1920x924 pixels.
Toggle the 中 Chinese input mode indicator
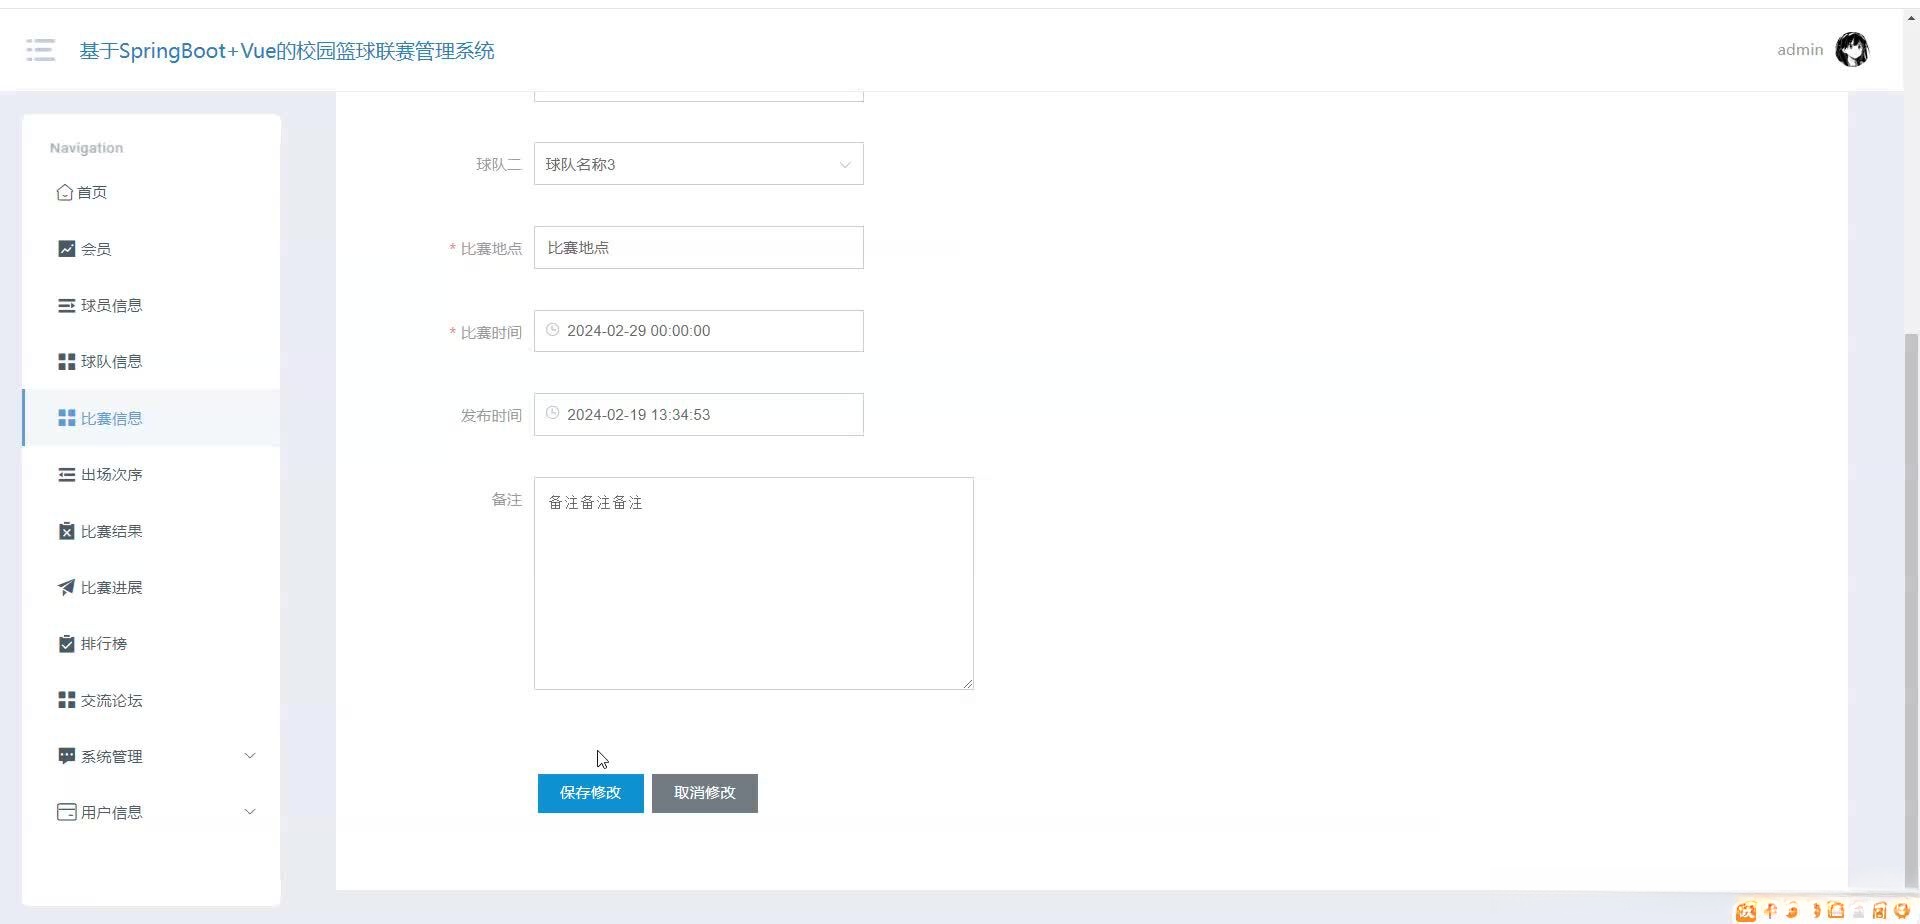[1770, 911]
